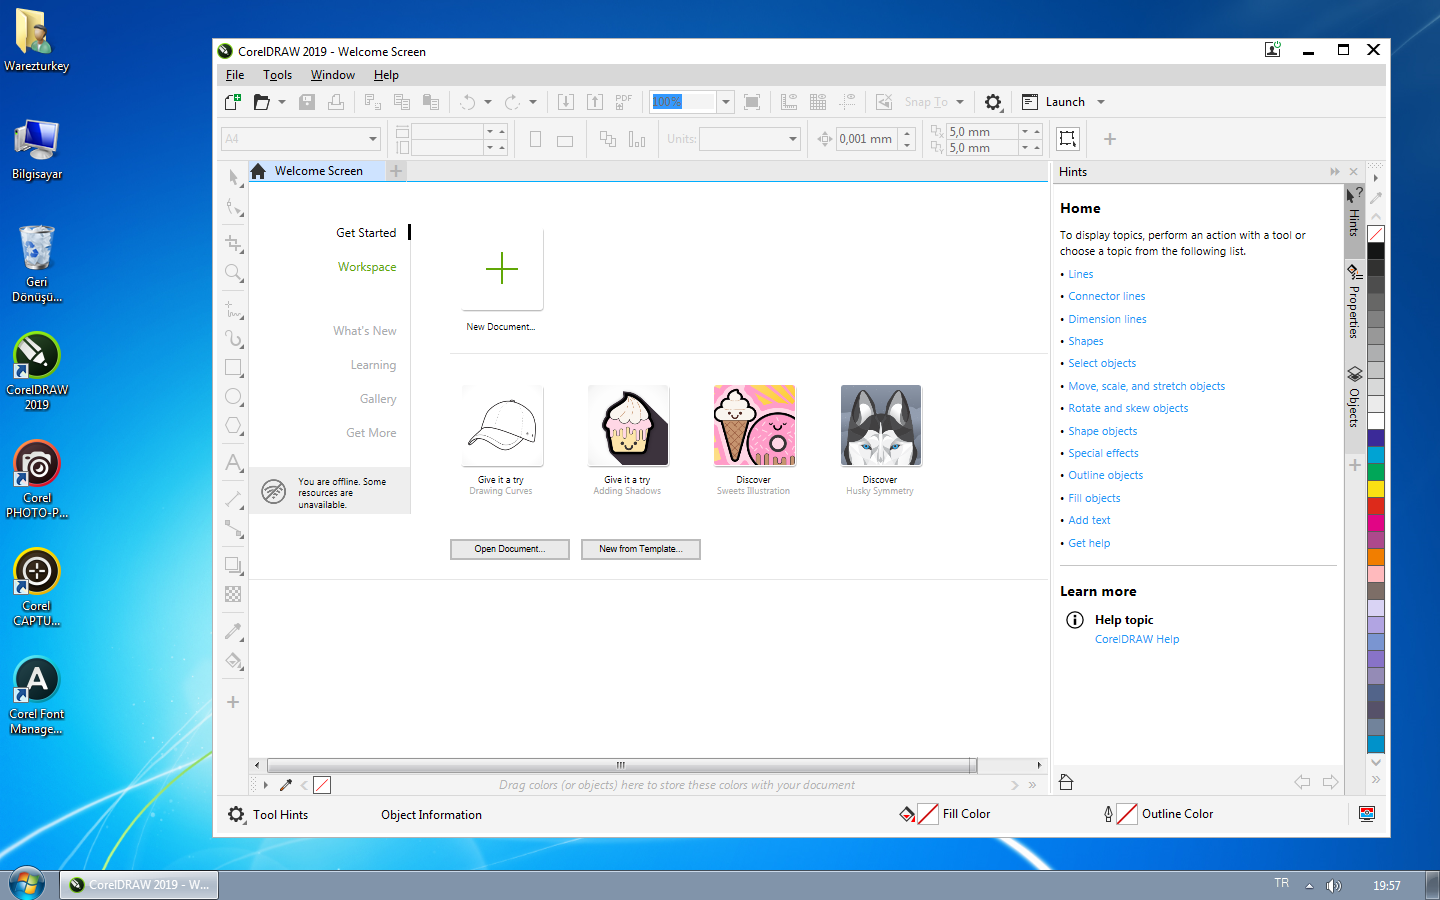Image resolution: width=1440 pixels, height=900 pixels.
Task: Select the Transparency checkerboard tool
Action: (x=234, y=594)
